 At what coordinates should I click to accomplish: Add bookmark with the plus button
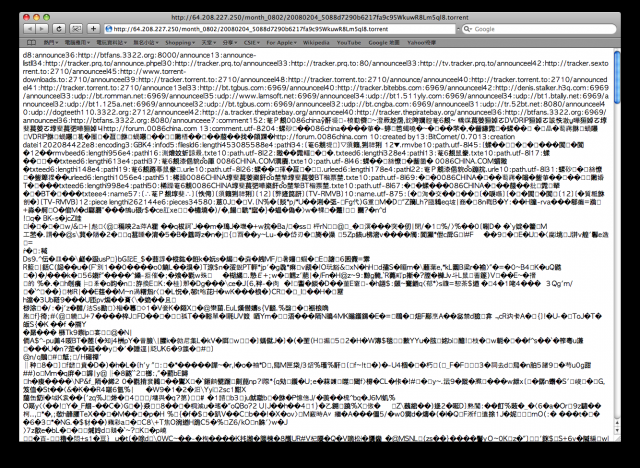click(x=93, y=29)
